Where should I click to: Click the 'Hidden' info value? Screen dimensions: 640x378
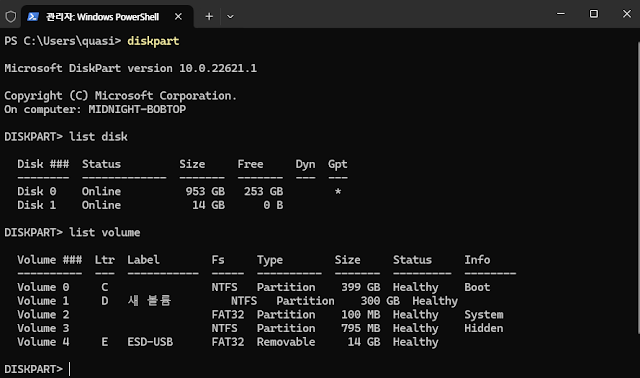coord(484,328)
